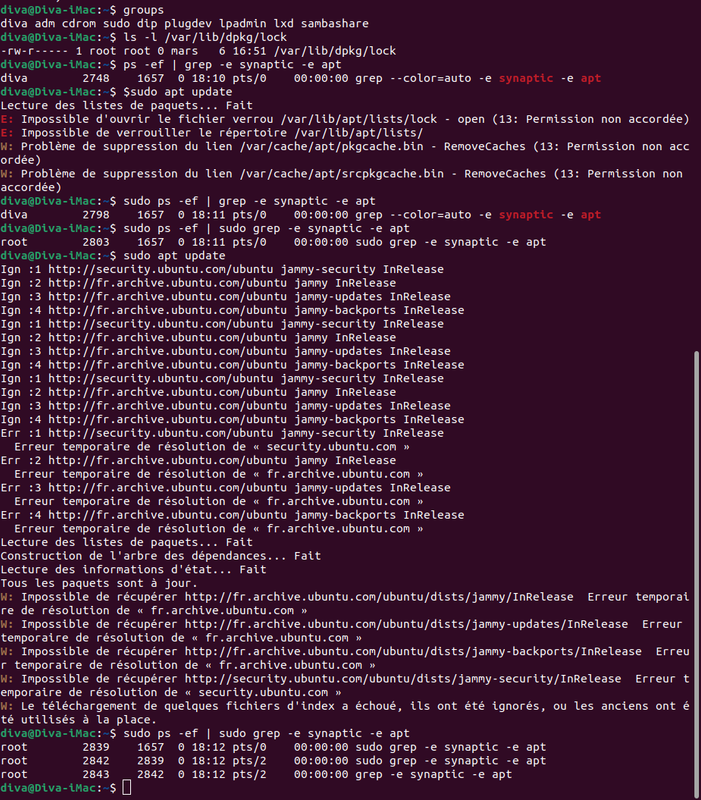Click the 'Err :4' jammy-backports line
701x800 pixels.
click(x=232, y=515)
